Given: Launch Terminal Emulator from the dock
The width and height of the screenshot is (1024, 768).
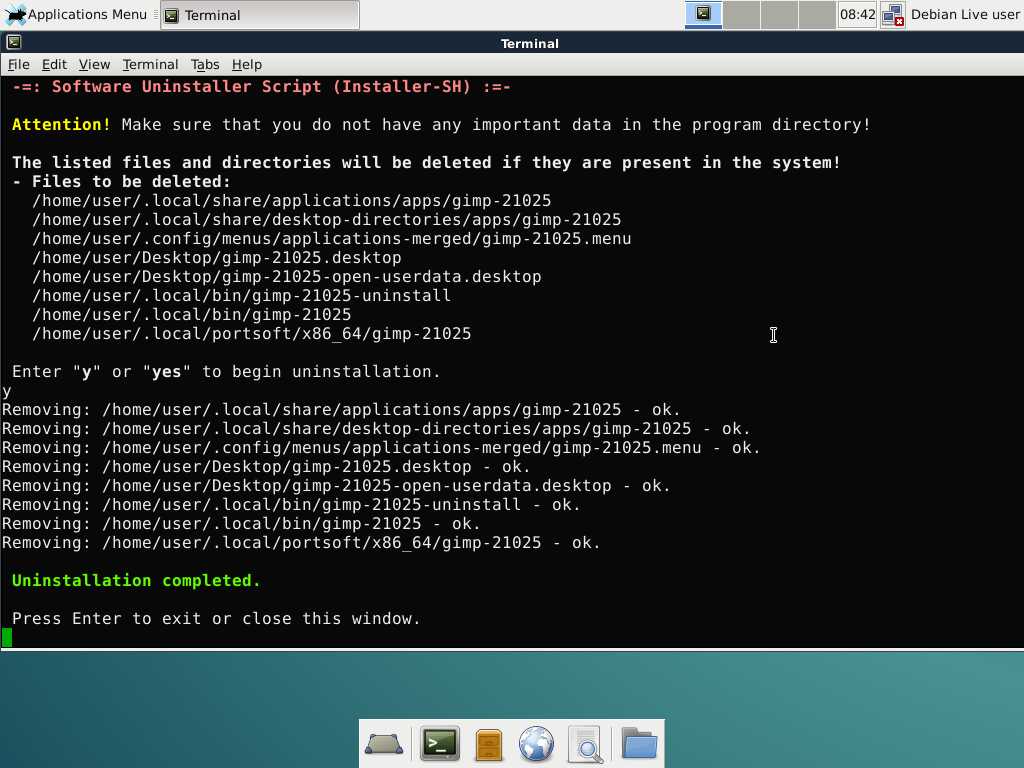Looking at the screenshot, I should pos(440,744).
